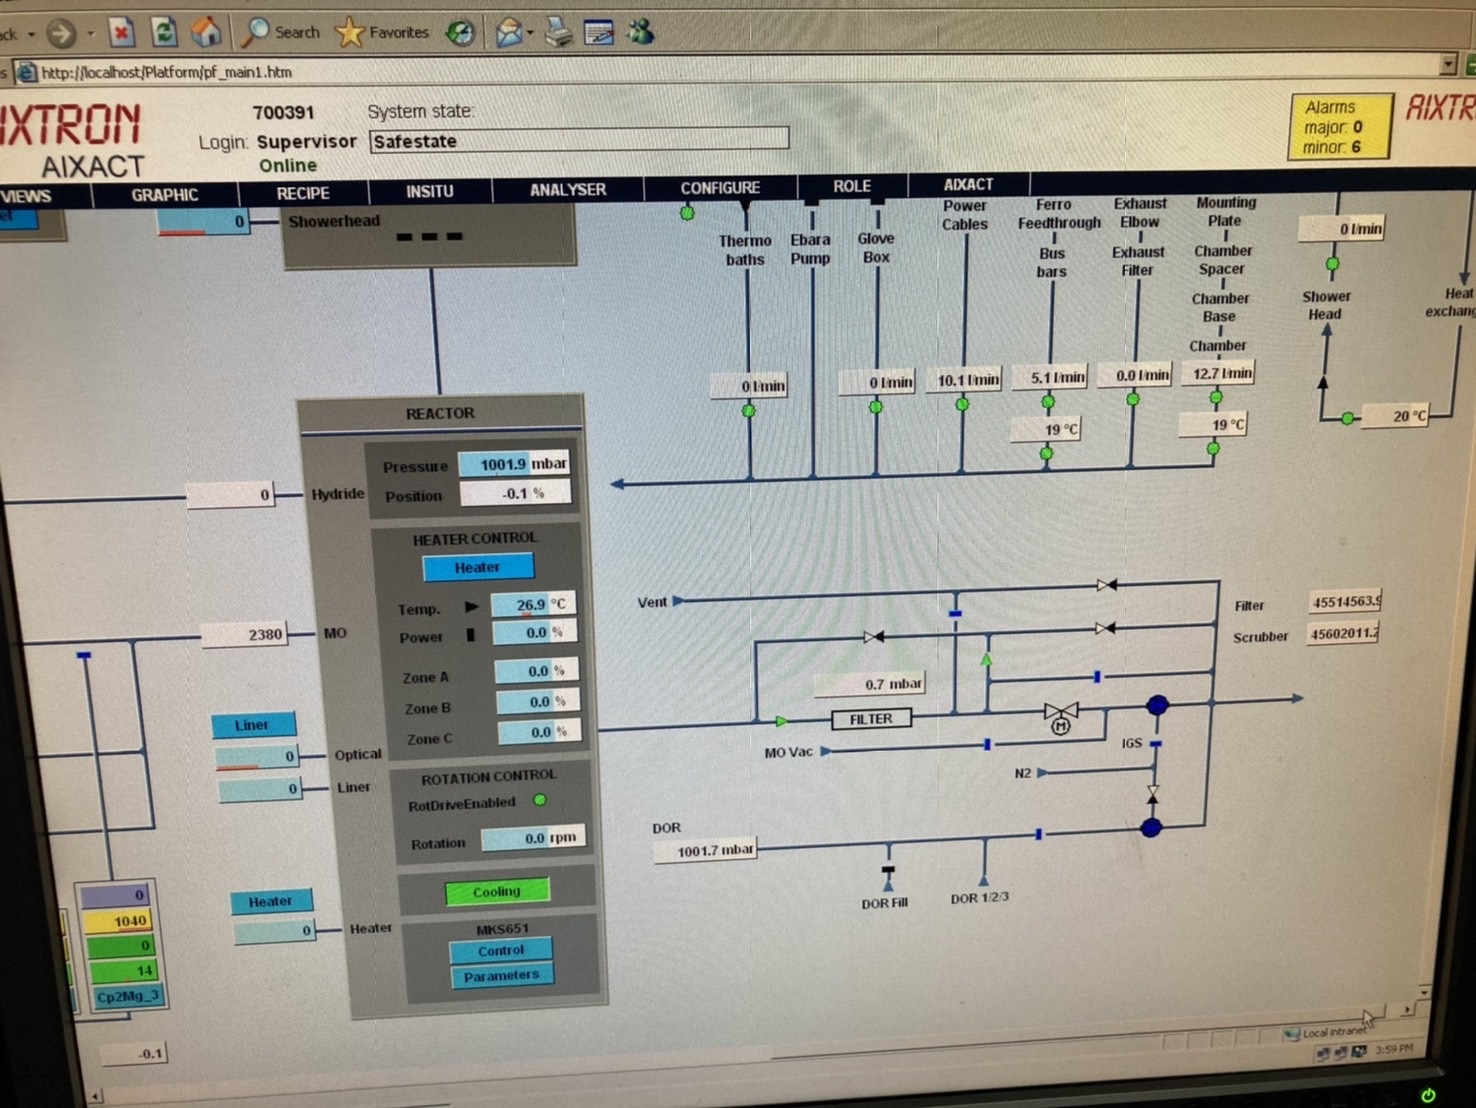Click the Scrubber counter value

tap(1344, 633)
